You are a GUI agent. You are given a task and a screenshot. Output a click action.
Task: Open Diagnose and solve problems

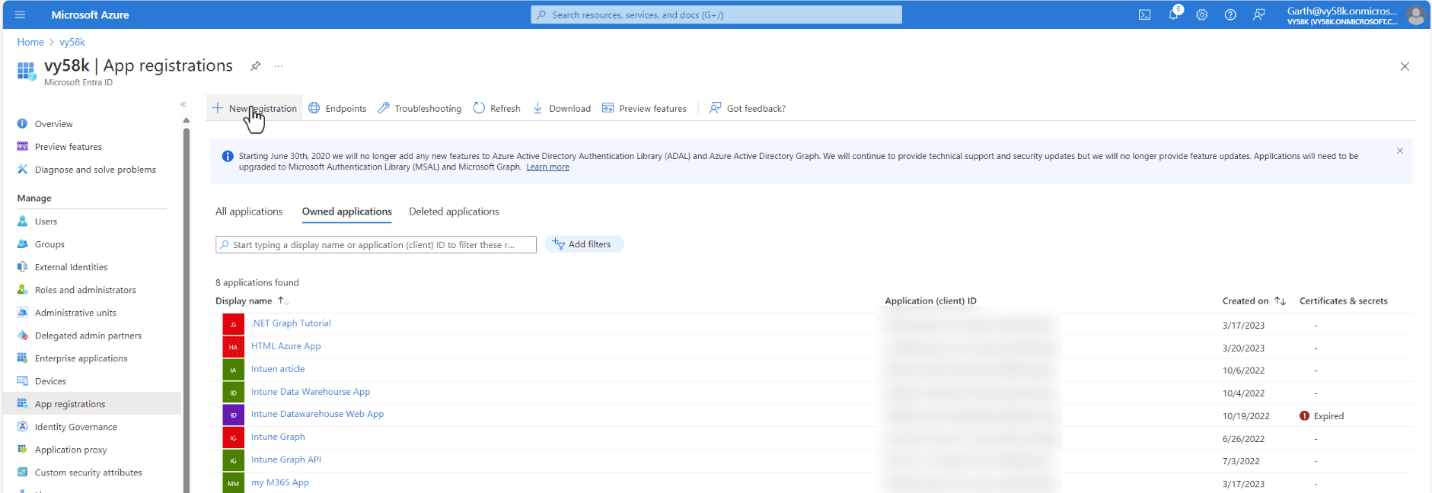pos(95,170)
